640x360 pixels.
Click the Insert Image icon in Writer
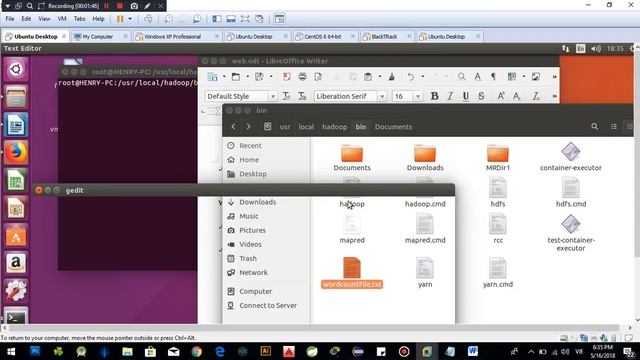[536, 76]
